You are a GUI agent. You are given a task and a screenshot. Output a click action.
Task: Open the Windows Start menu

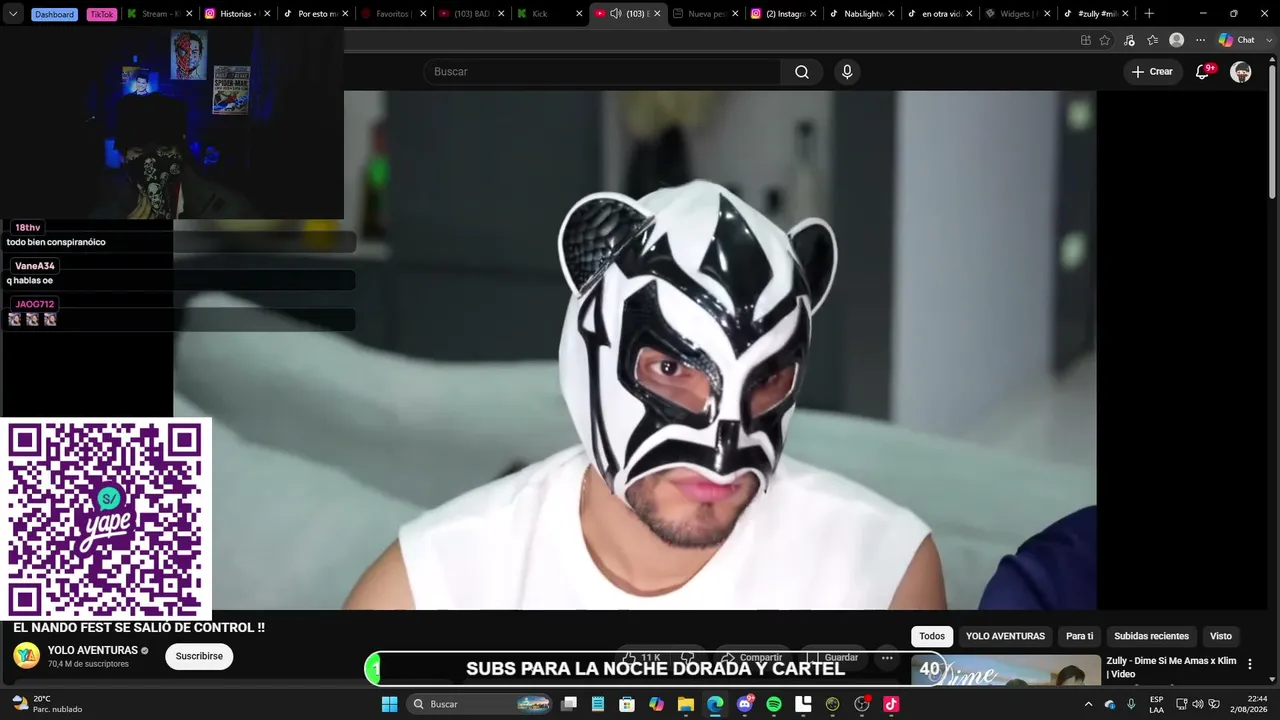[x=389, y=704]
